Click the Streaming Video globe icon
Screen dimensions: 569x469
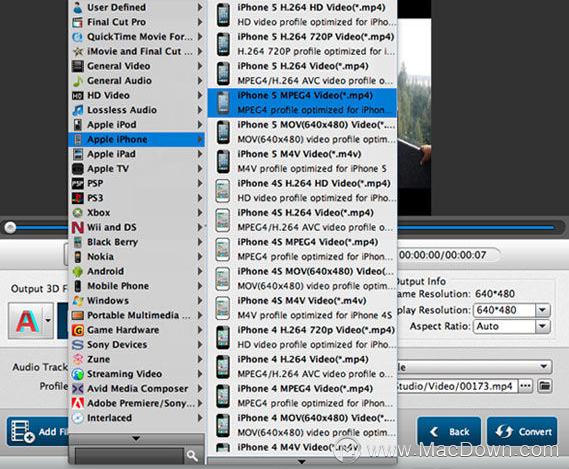pos(78,374)
